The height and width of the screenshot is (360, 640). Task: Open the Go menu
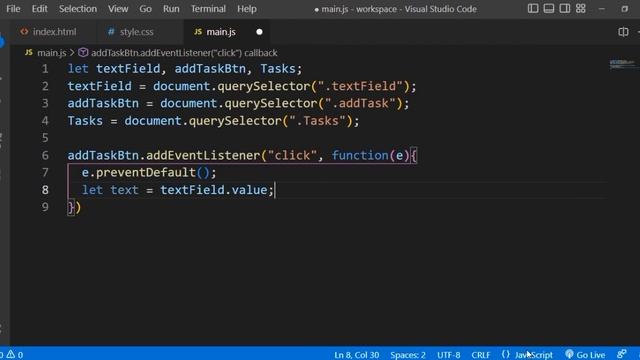(x=145, y=9)
